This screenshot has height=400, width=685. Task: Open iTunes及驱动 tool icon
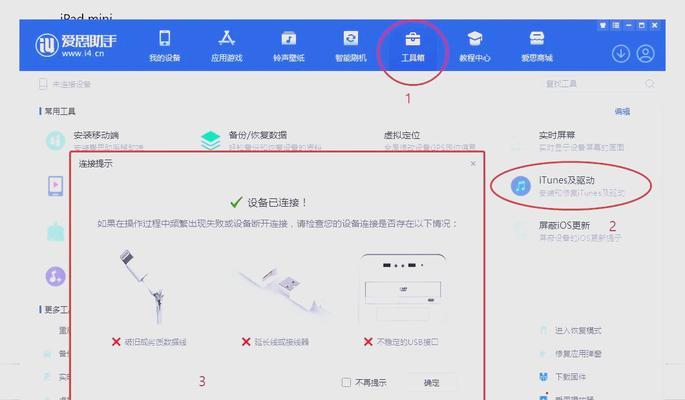point(521,186)
